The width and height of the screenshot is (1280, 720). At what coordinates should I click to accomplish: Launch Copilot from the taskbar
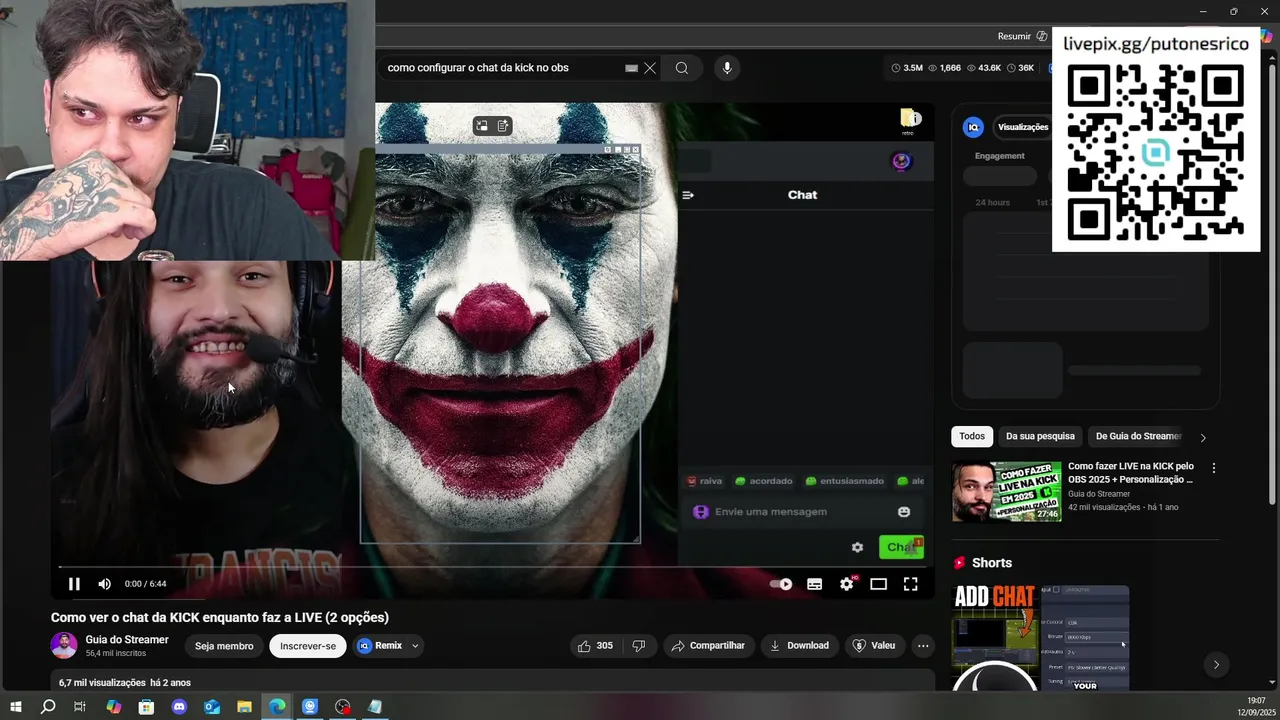(113, 707)
